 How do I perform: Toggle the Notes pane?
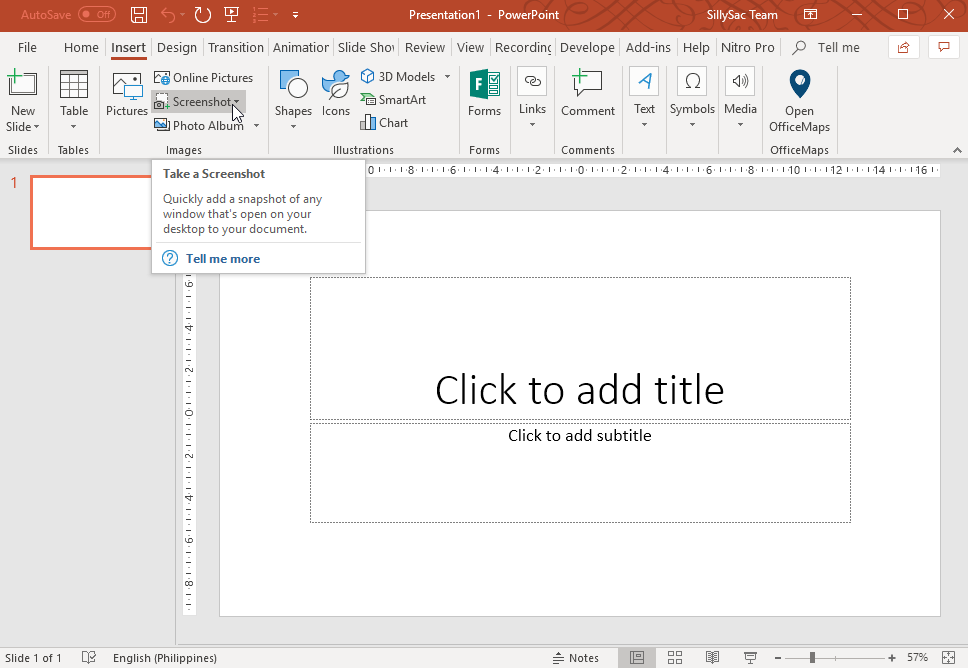click(576, 657)
